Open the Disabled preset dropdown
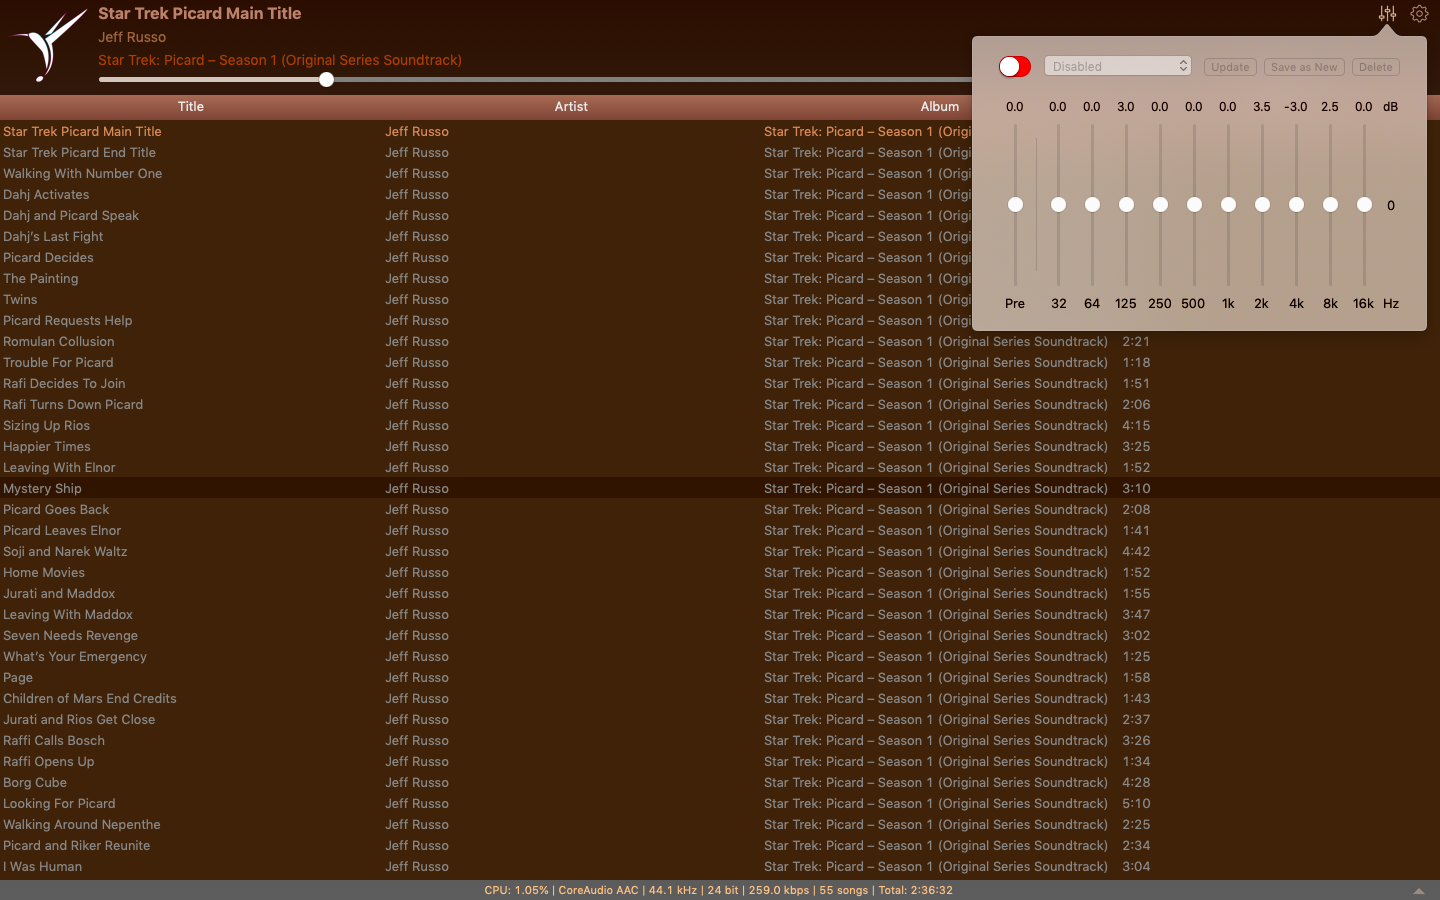Viewport: 1440px width, 900px height. click(1117, 66)
